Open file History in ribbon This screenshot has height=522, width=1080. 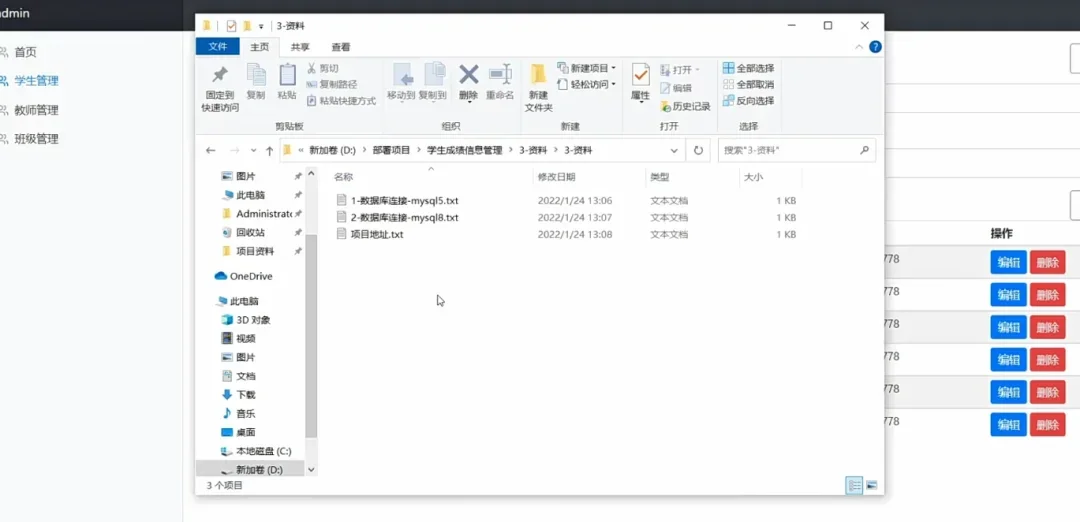point(685,107)
